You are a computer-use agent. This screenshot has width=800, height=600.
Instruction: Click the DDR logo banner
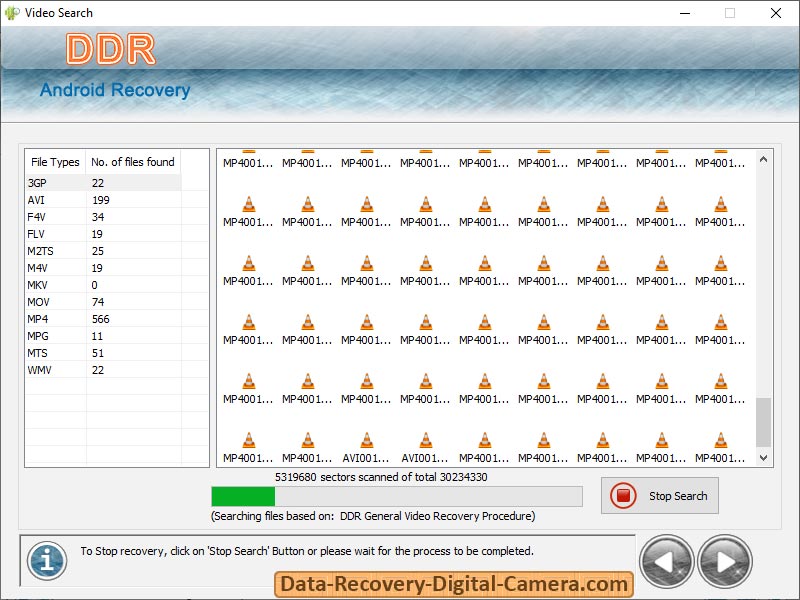pos(112,50)
